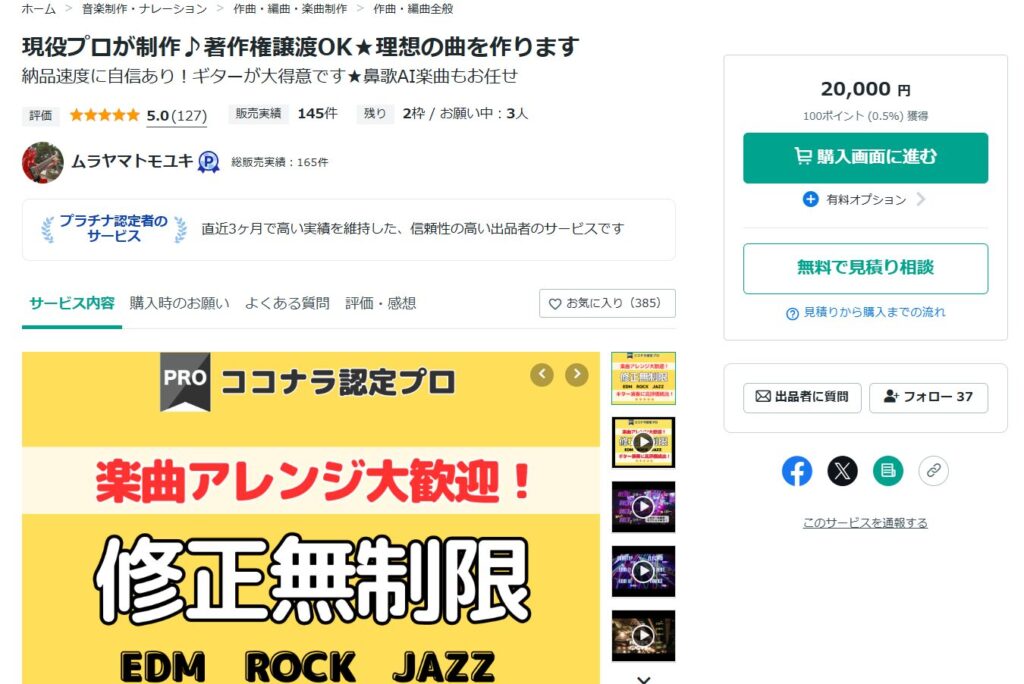This screenshot has height=684, width=1024.
Task: Follow this seller with フォロー button
Action: click(x=929, y=397)
